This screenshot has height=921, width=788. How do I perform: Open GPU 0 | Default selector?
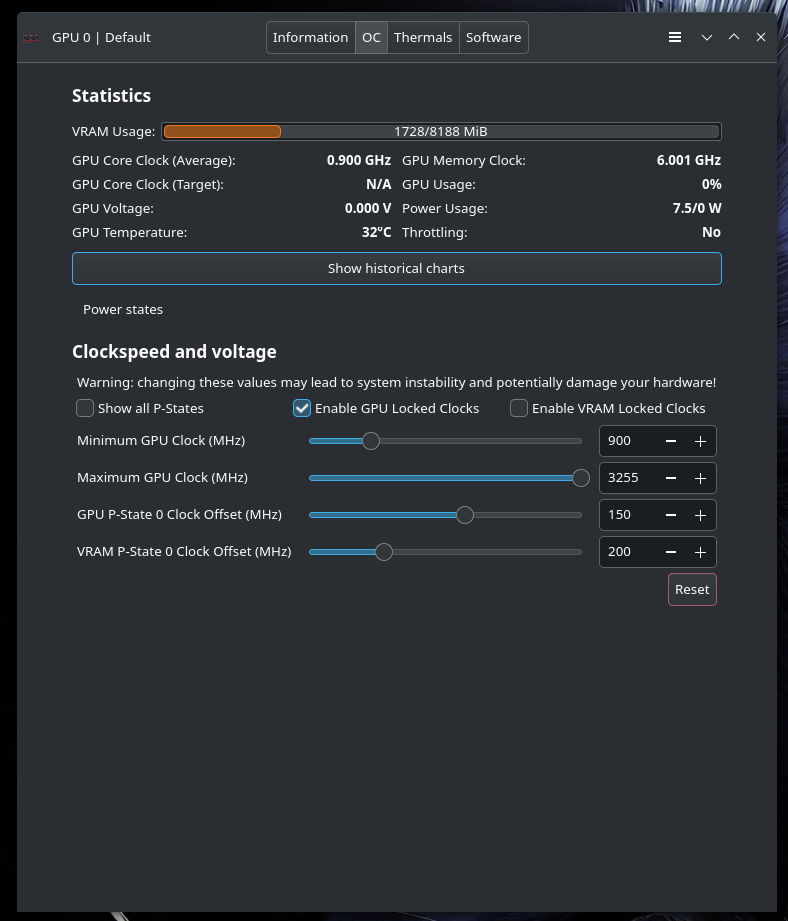101,38
